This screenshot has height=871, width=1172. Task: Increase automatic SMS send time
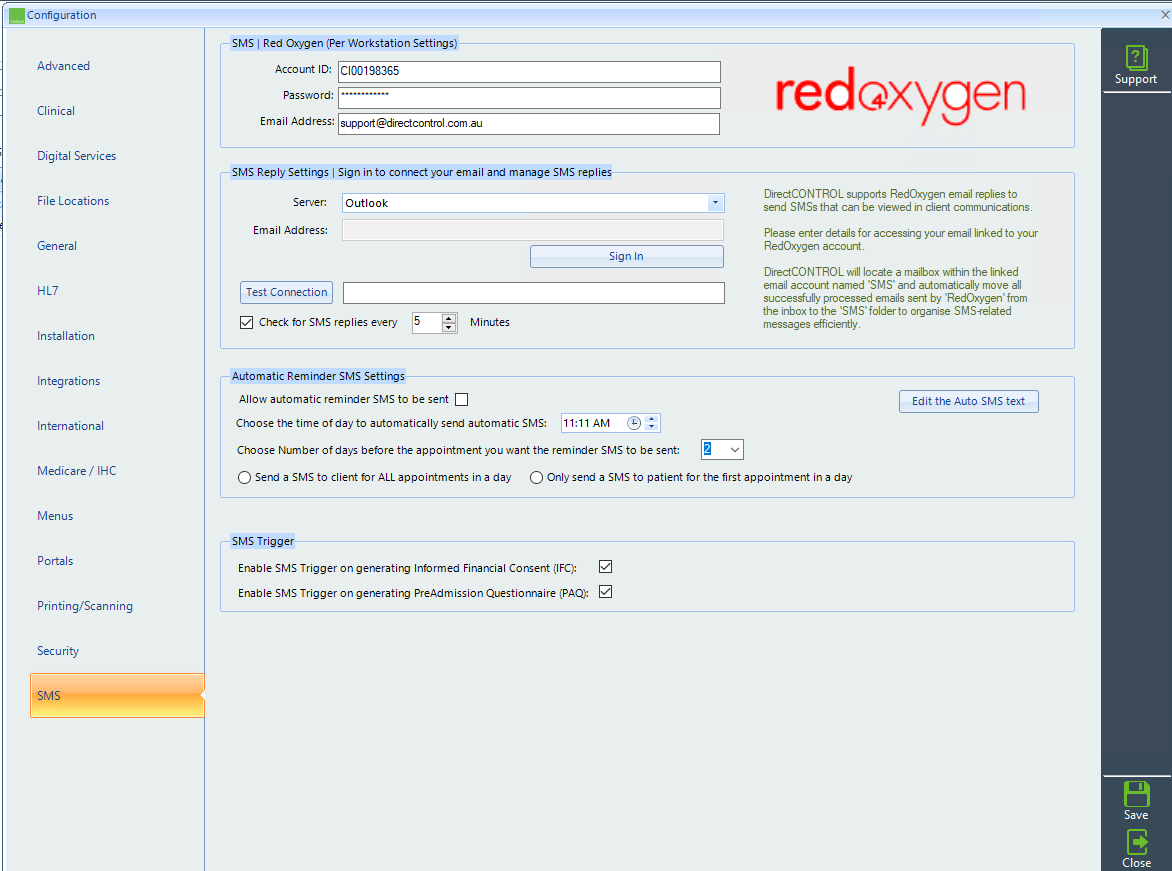click(x=652, y=419)
